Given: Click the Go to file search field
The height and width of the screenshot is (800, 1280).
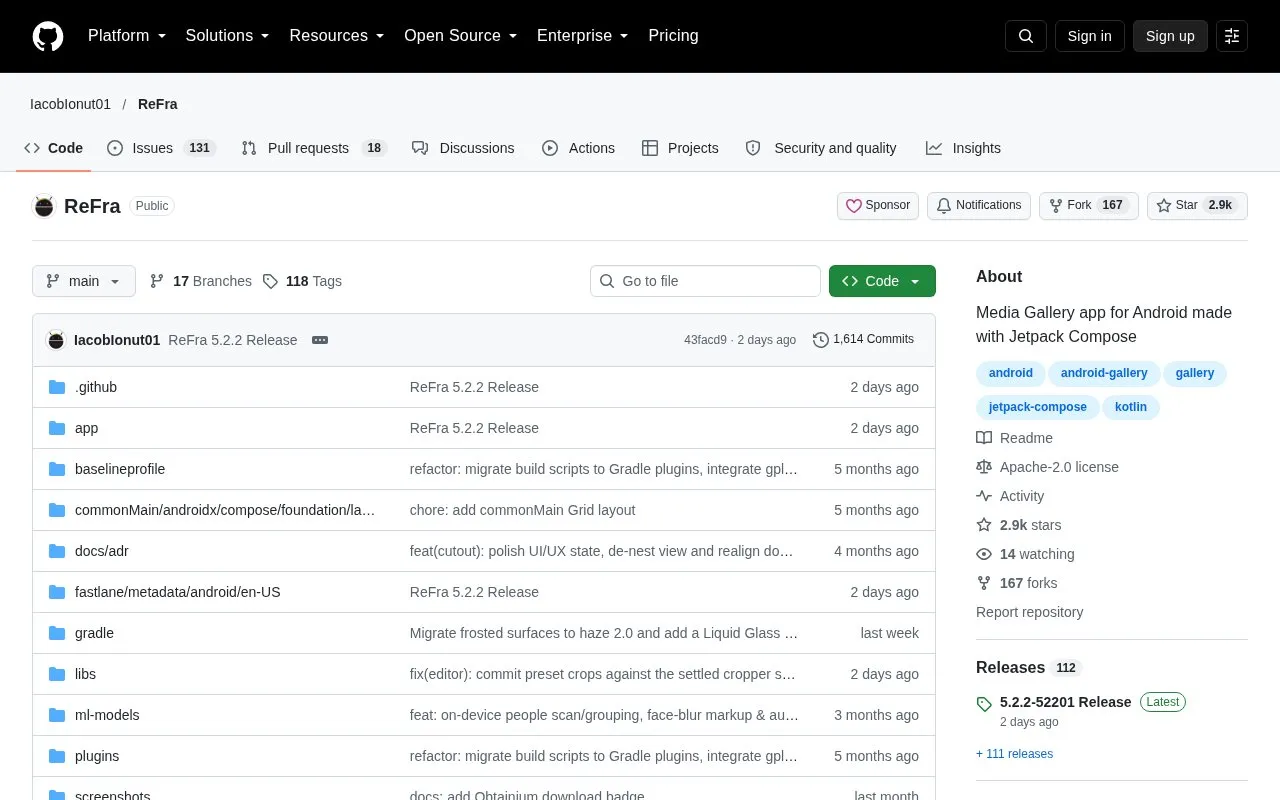Looking at the screenshot, I should 705,281.
